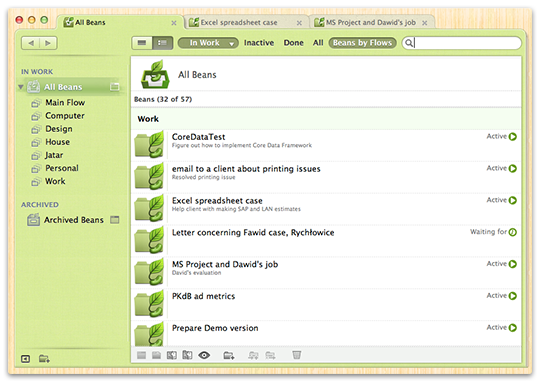This screenshot has width=540, height=382.
Task: Close the All Beans tab
Action: pyautogui.click(x=174, y=23)
